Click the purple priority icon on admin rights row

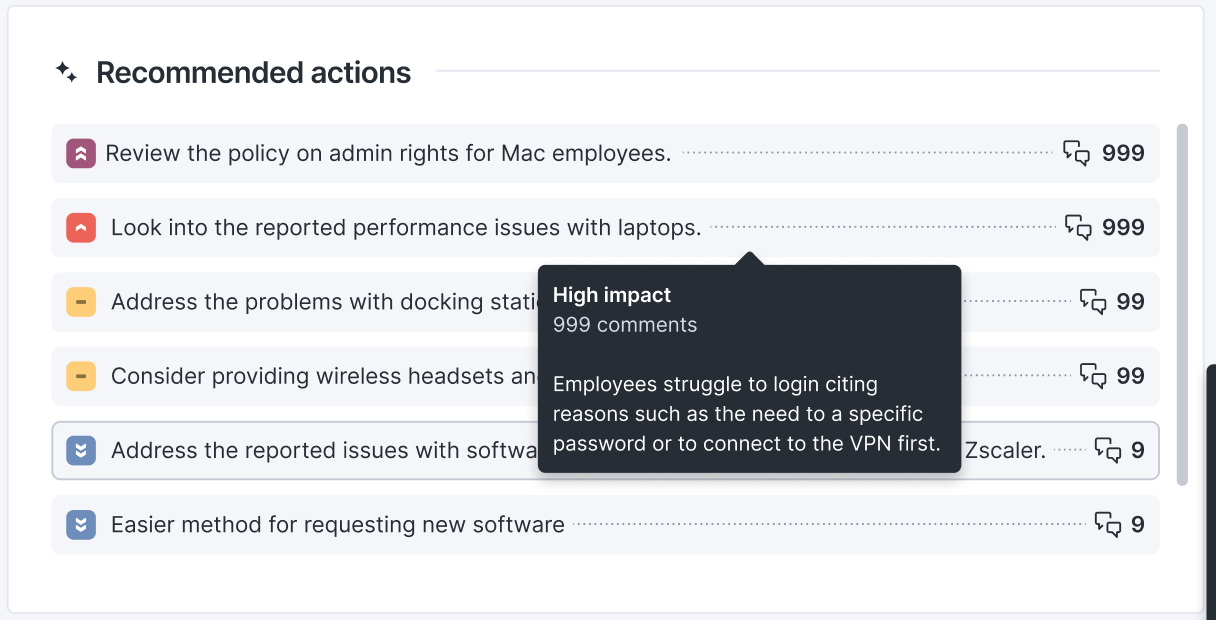pyautogui.click(x=81, y=153)
